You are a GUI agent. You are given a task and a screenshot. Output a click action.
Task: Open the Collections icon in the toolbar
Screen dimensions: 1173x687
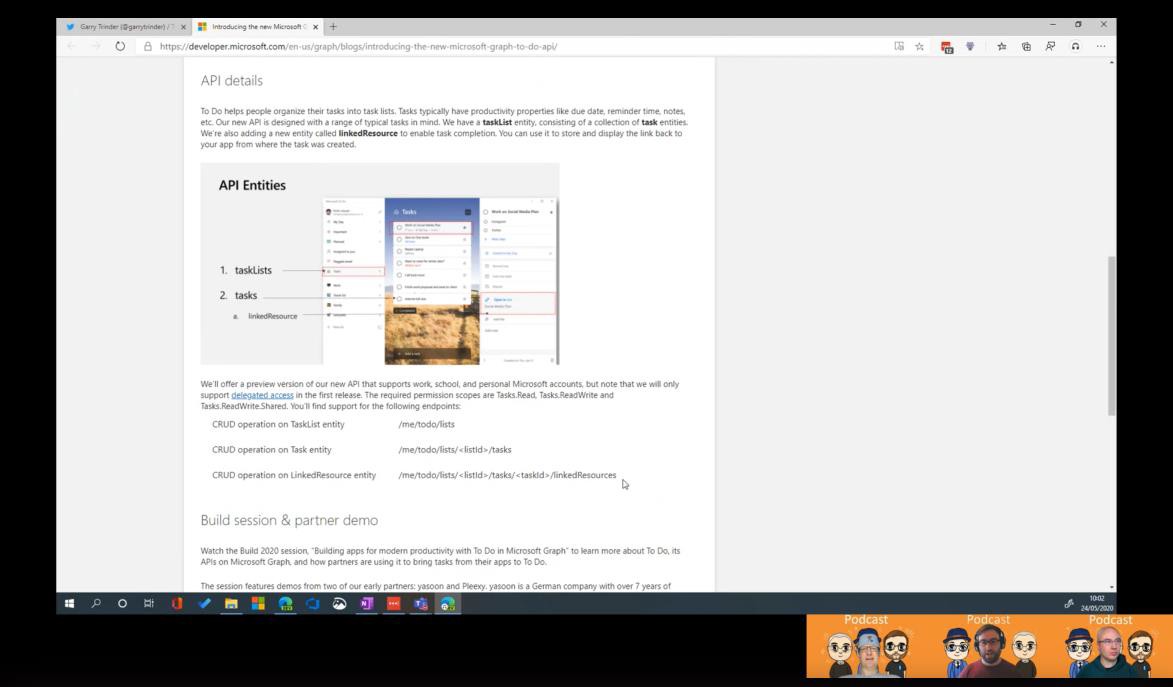1026,46
